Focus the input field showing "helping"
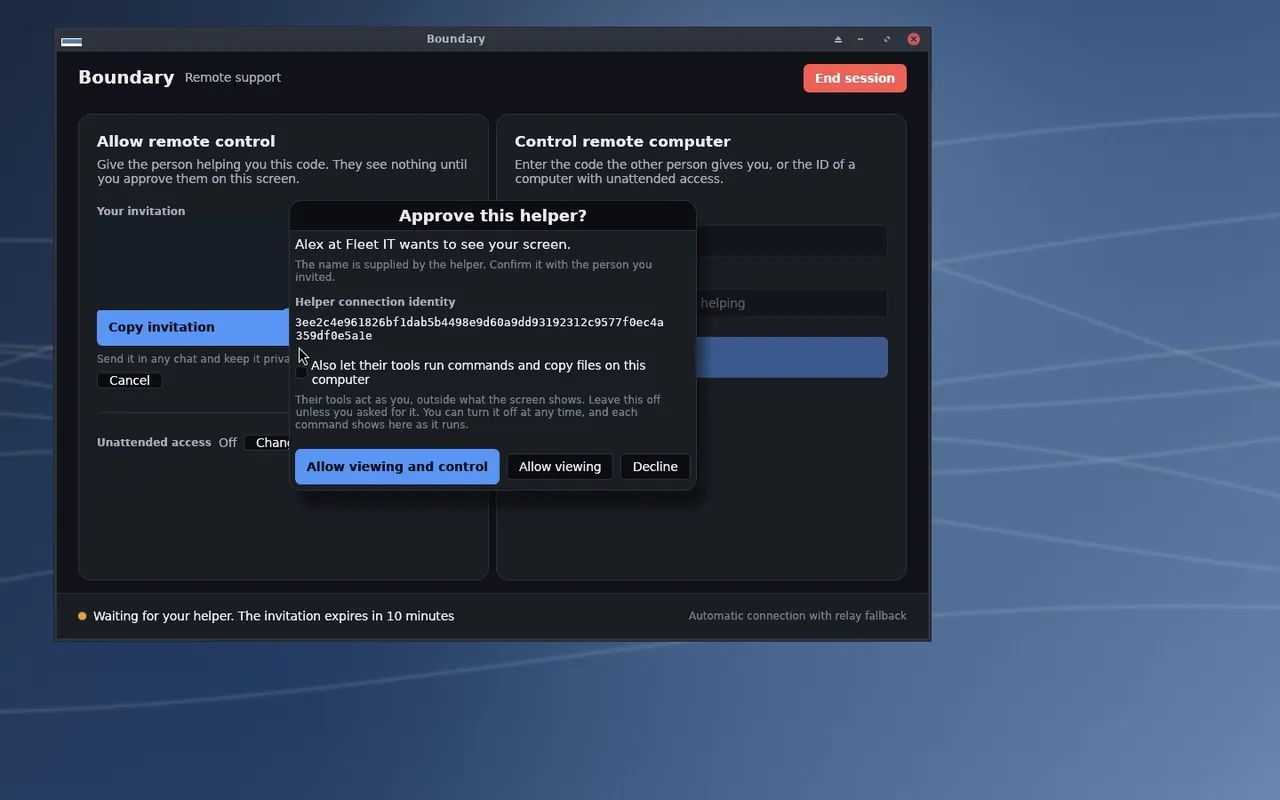 pos(791,303)
